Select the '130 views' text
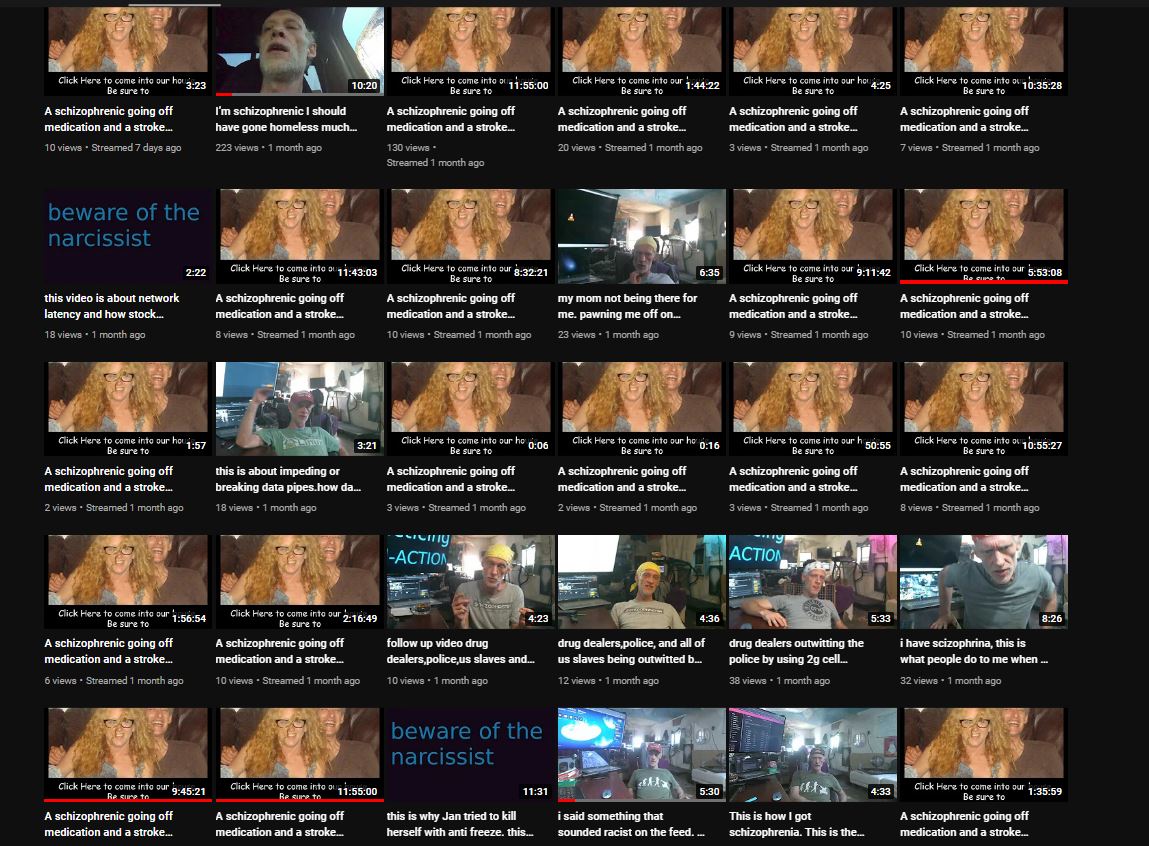This screenshot has height=846, width=1149. click(408, 148)
